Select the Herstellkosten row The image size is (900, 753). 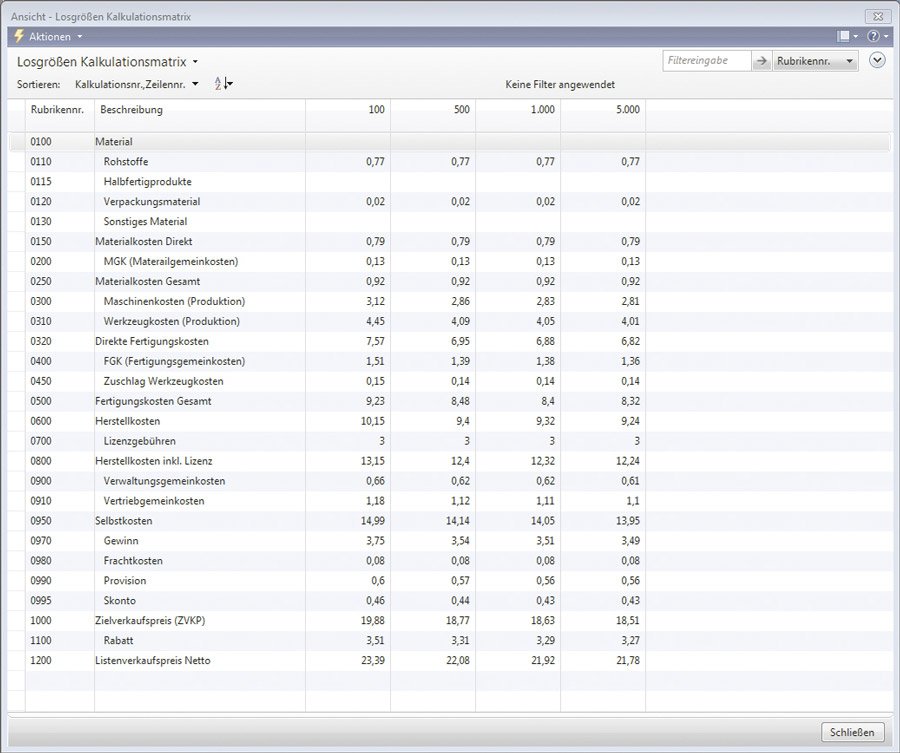tap(450, 421)
